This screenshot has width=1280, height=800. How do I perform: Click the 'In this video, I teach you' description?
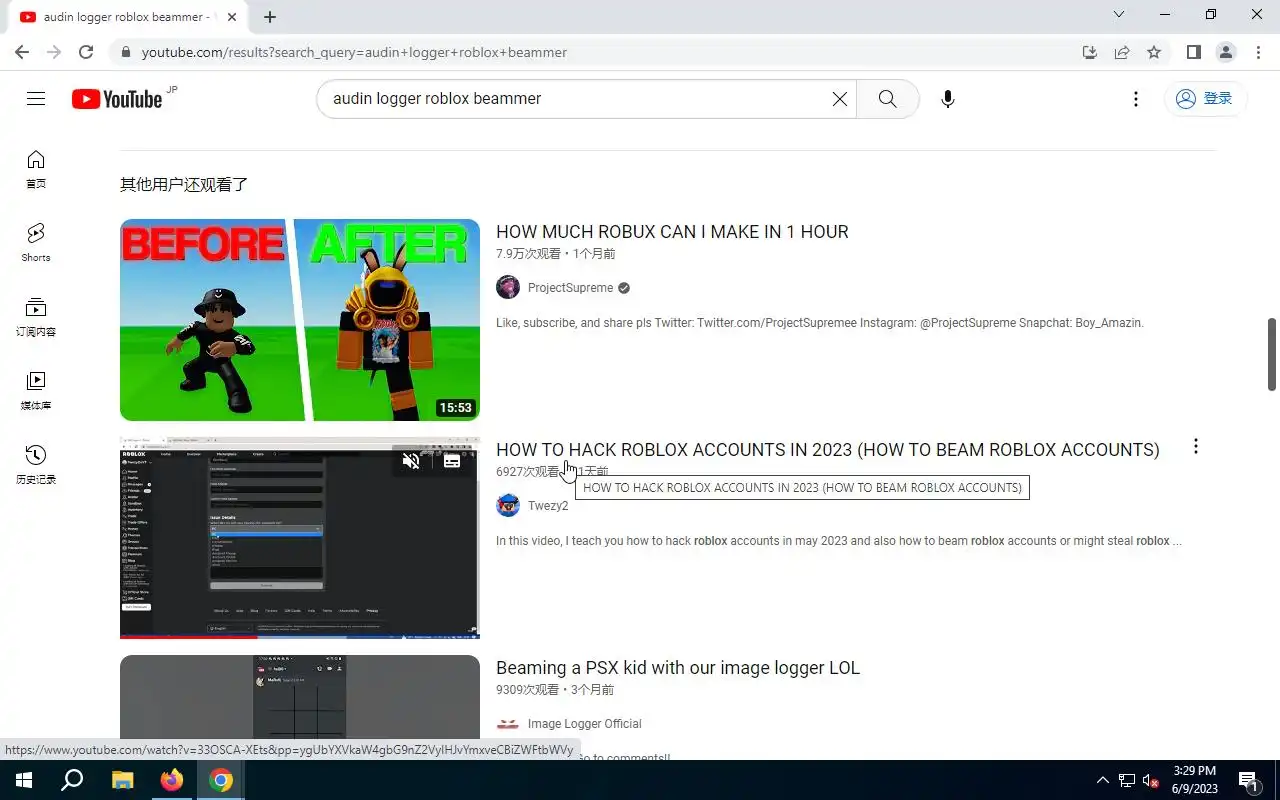[x=839, y=541]
